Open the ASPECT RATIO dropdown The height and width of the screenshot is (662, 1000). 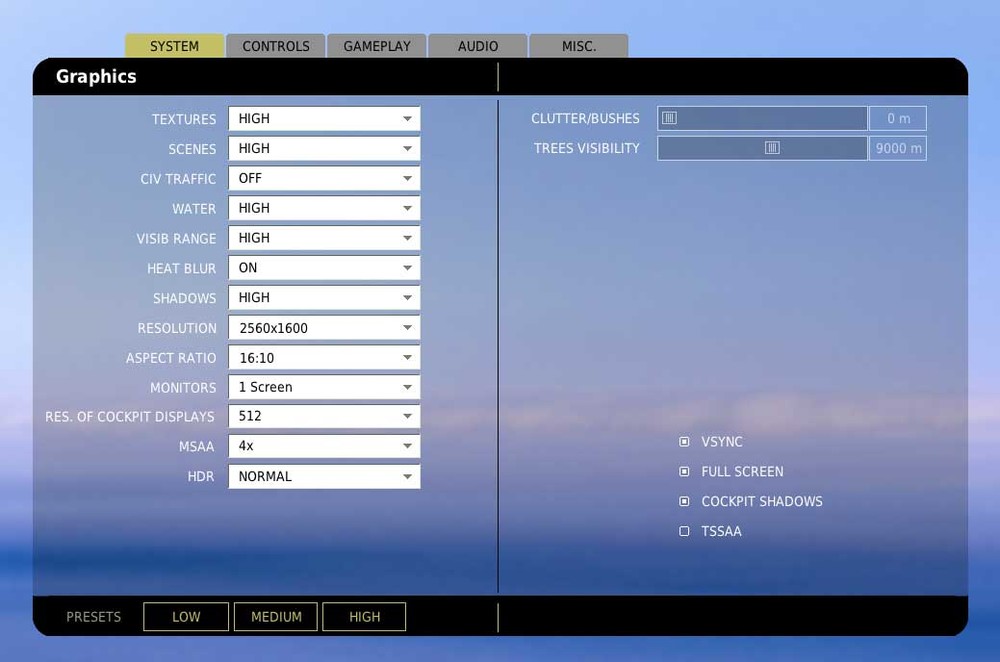pyautogui.click(x=324, y=358)
